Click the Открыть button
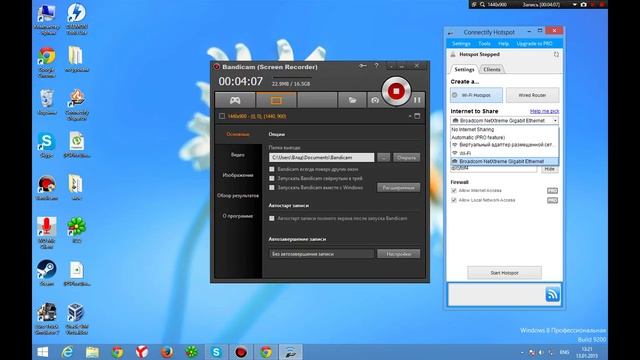 [x=407, y=158]
